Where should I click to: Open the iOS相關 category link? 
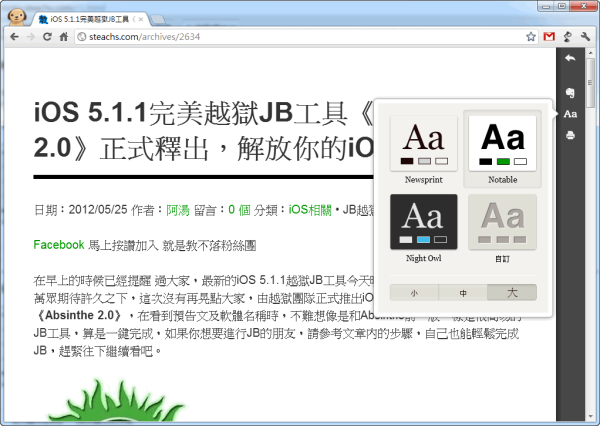(x=310, y=210)
